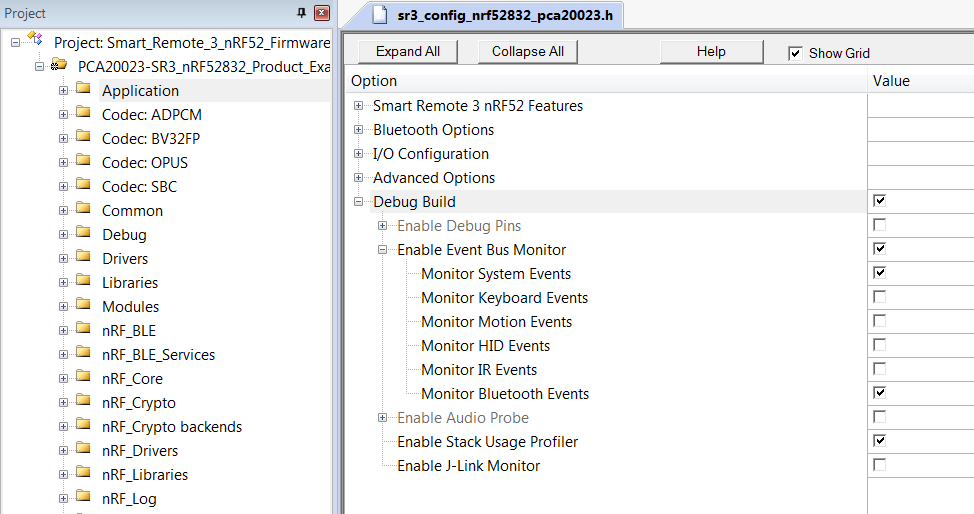Click the nRF_Drivers folder icon
Viewport: 974px width, 514px height.
pos(83,449)
